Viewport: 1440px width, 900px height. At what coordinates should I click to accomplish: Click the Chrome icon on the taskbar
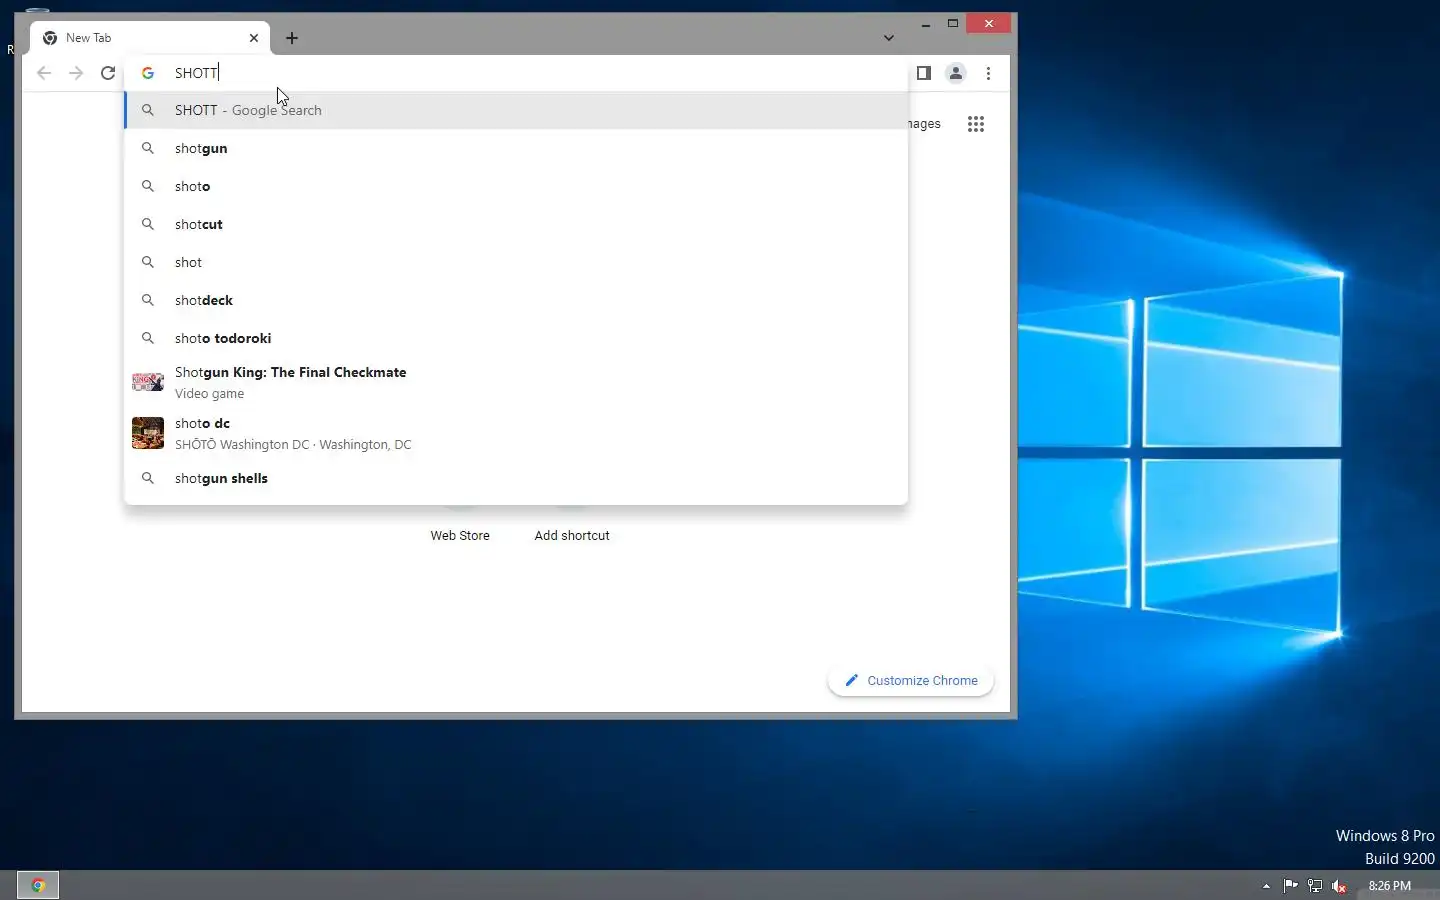38,885
